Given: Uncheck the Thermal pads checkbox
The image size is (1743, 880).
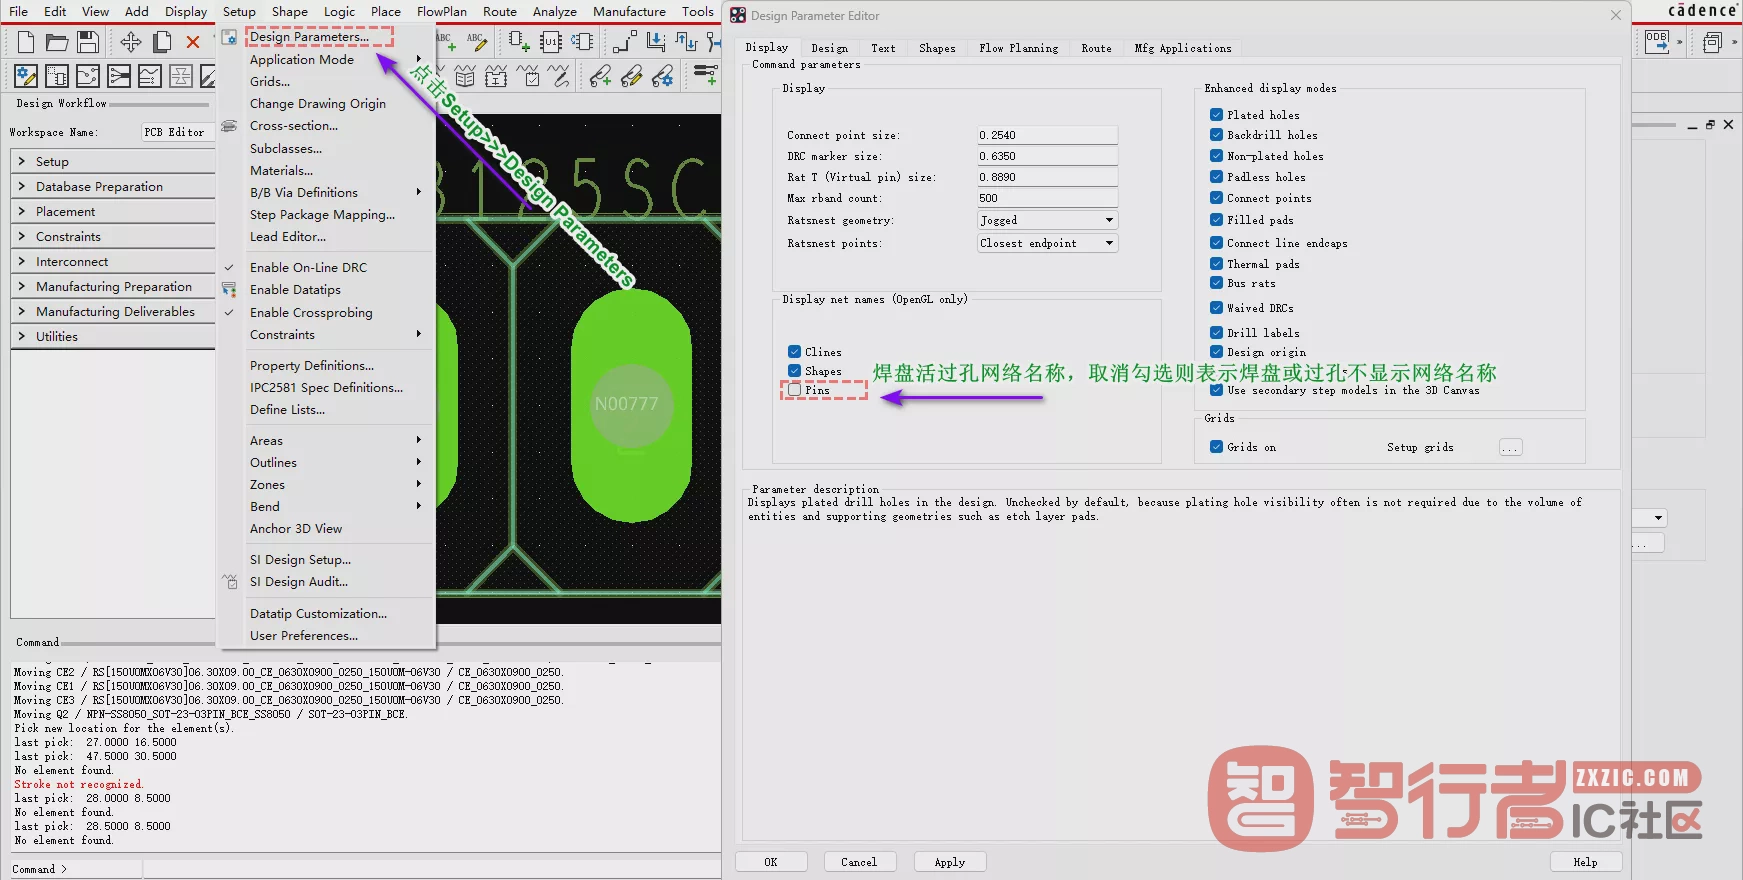Looking at the screenshot, I should click(1217, 264).
